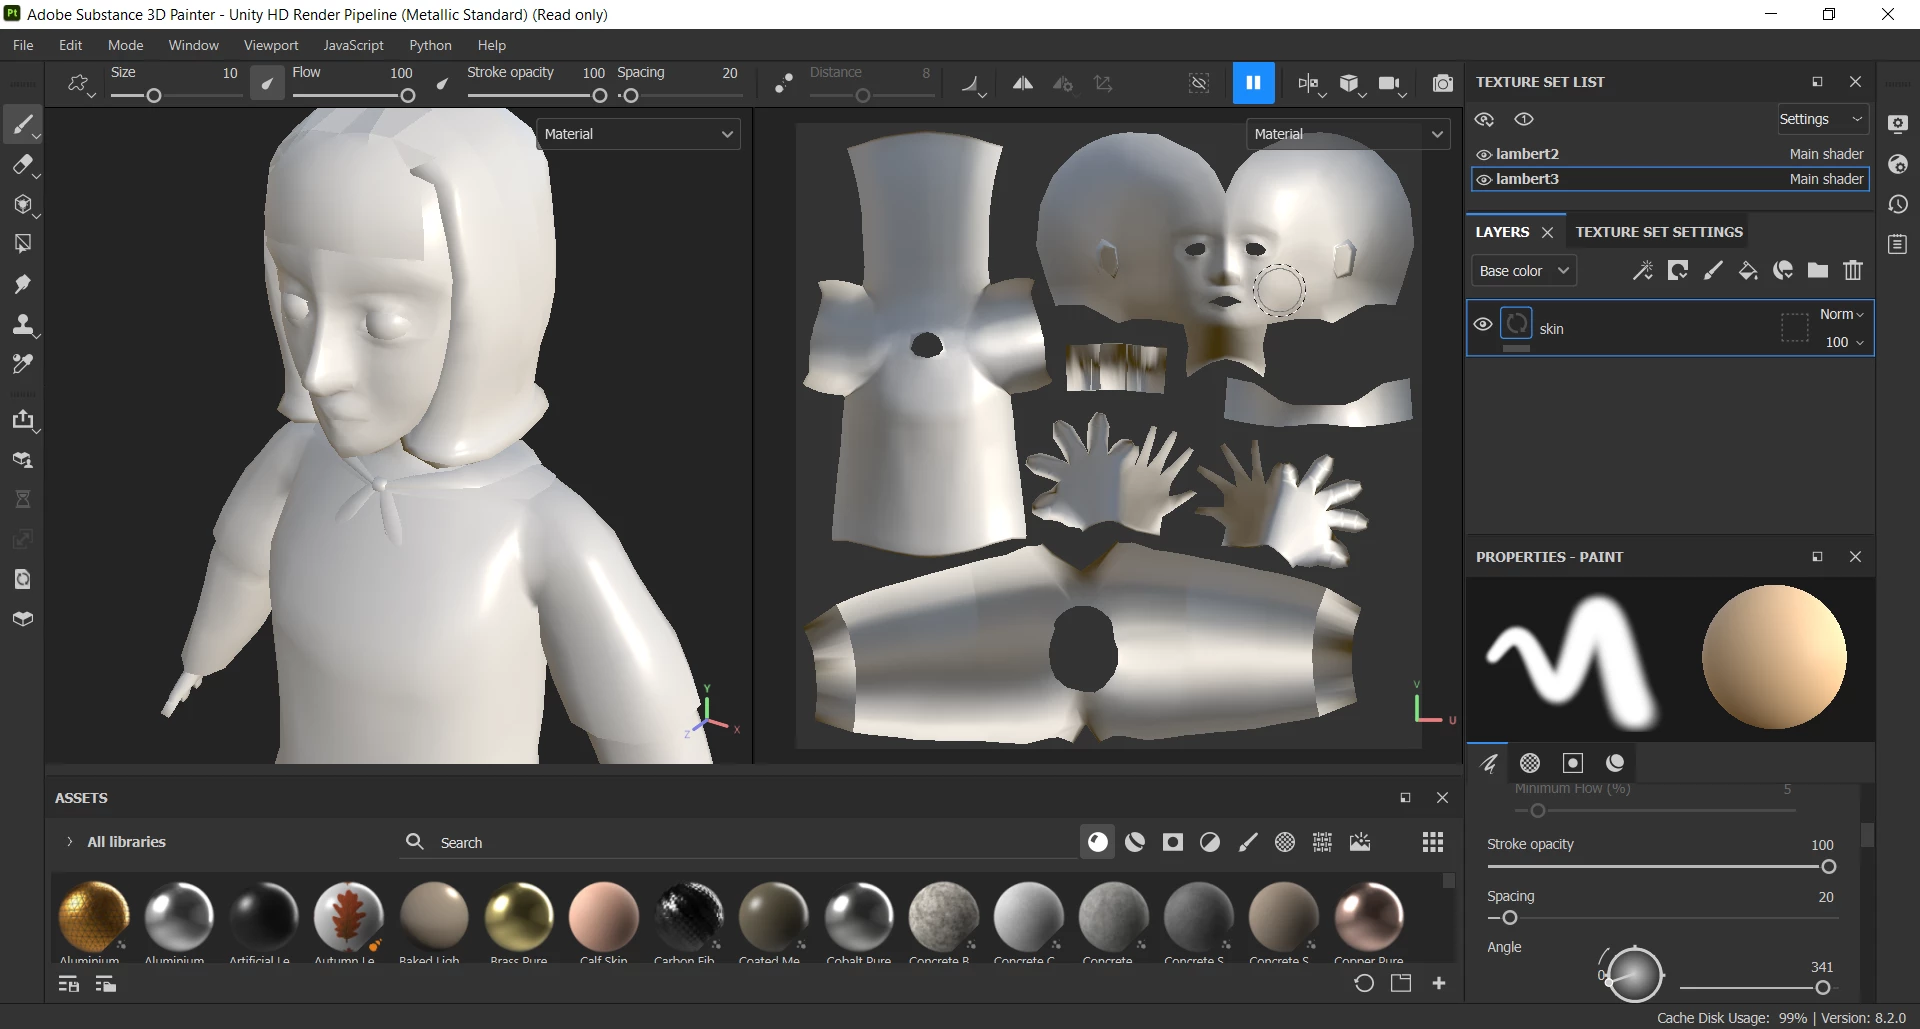
Task: Expand the All libraries tree
Action: coord(69,842)
